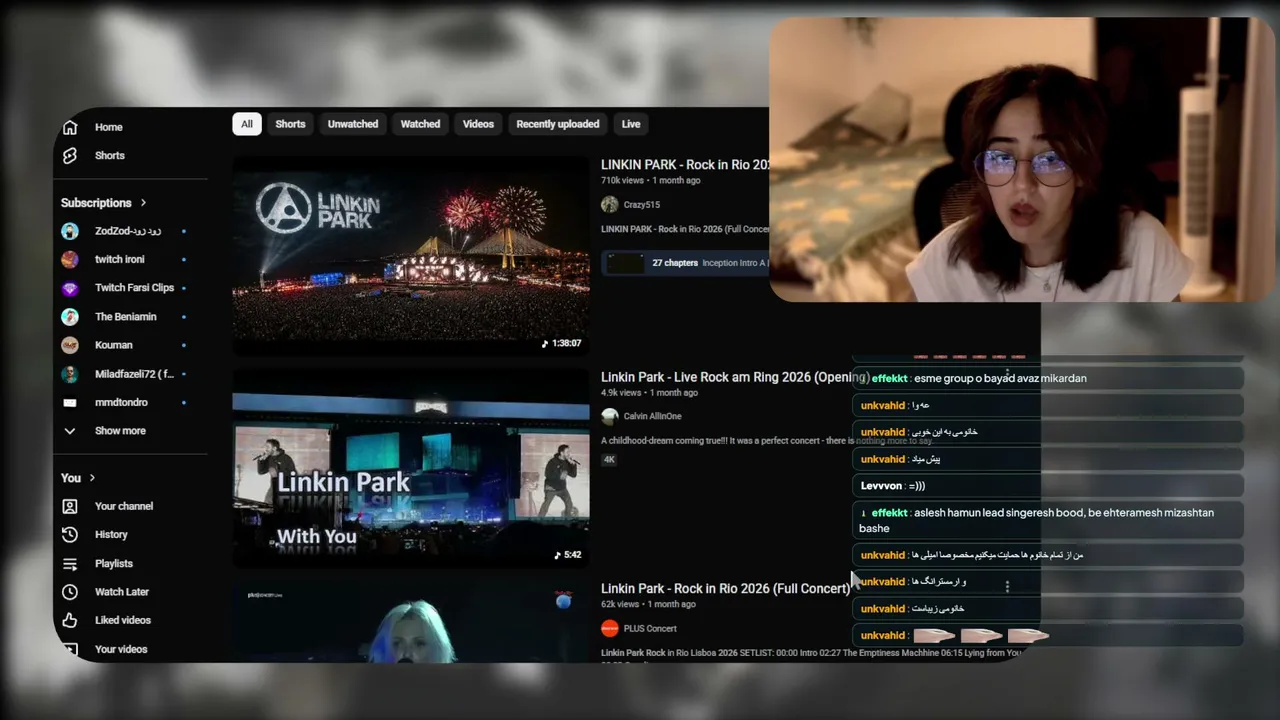The width and height of the screenshot is (1280, 720).
Task: Click Levvvon username in chat
Action: point(881,486)
